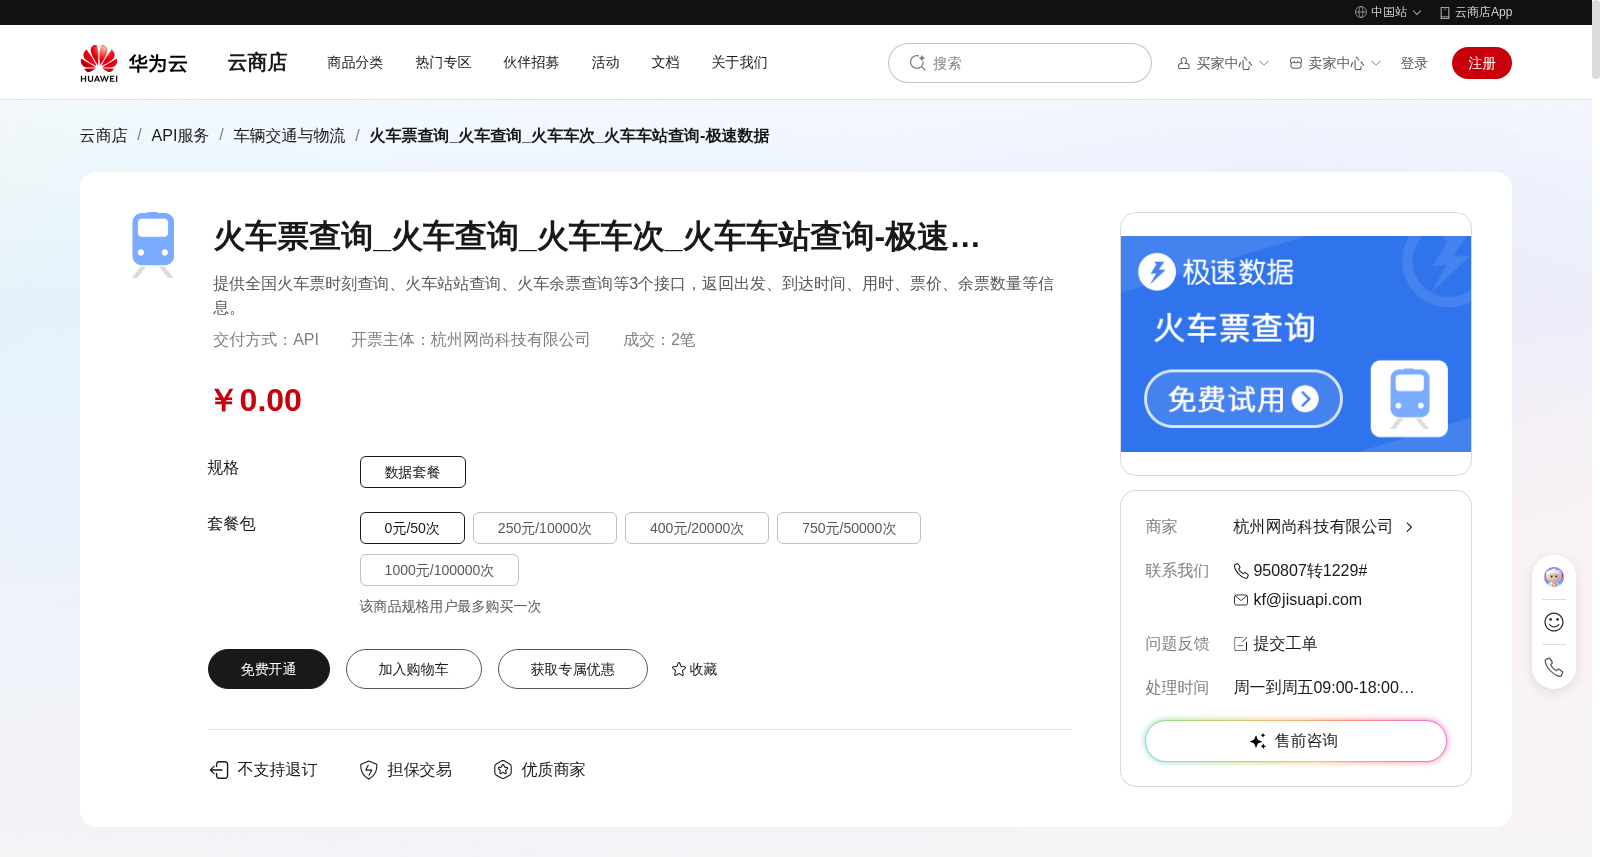The height and width of the screenshot is (857, 1600).
Task: Open the 商品分类 menu
Action: (355, 62)
